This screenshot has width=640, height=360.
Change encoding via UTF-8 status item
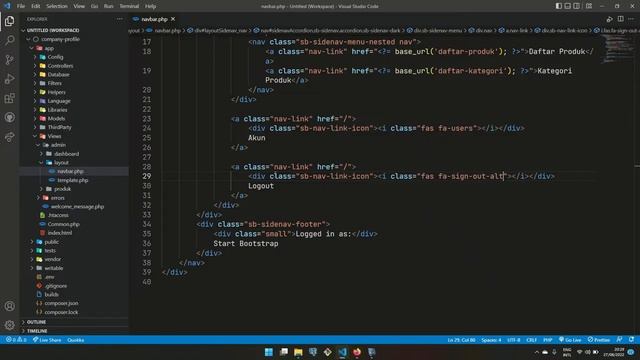coord(513,340)
